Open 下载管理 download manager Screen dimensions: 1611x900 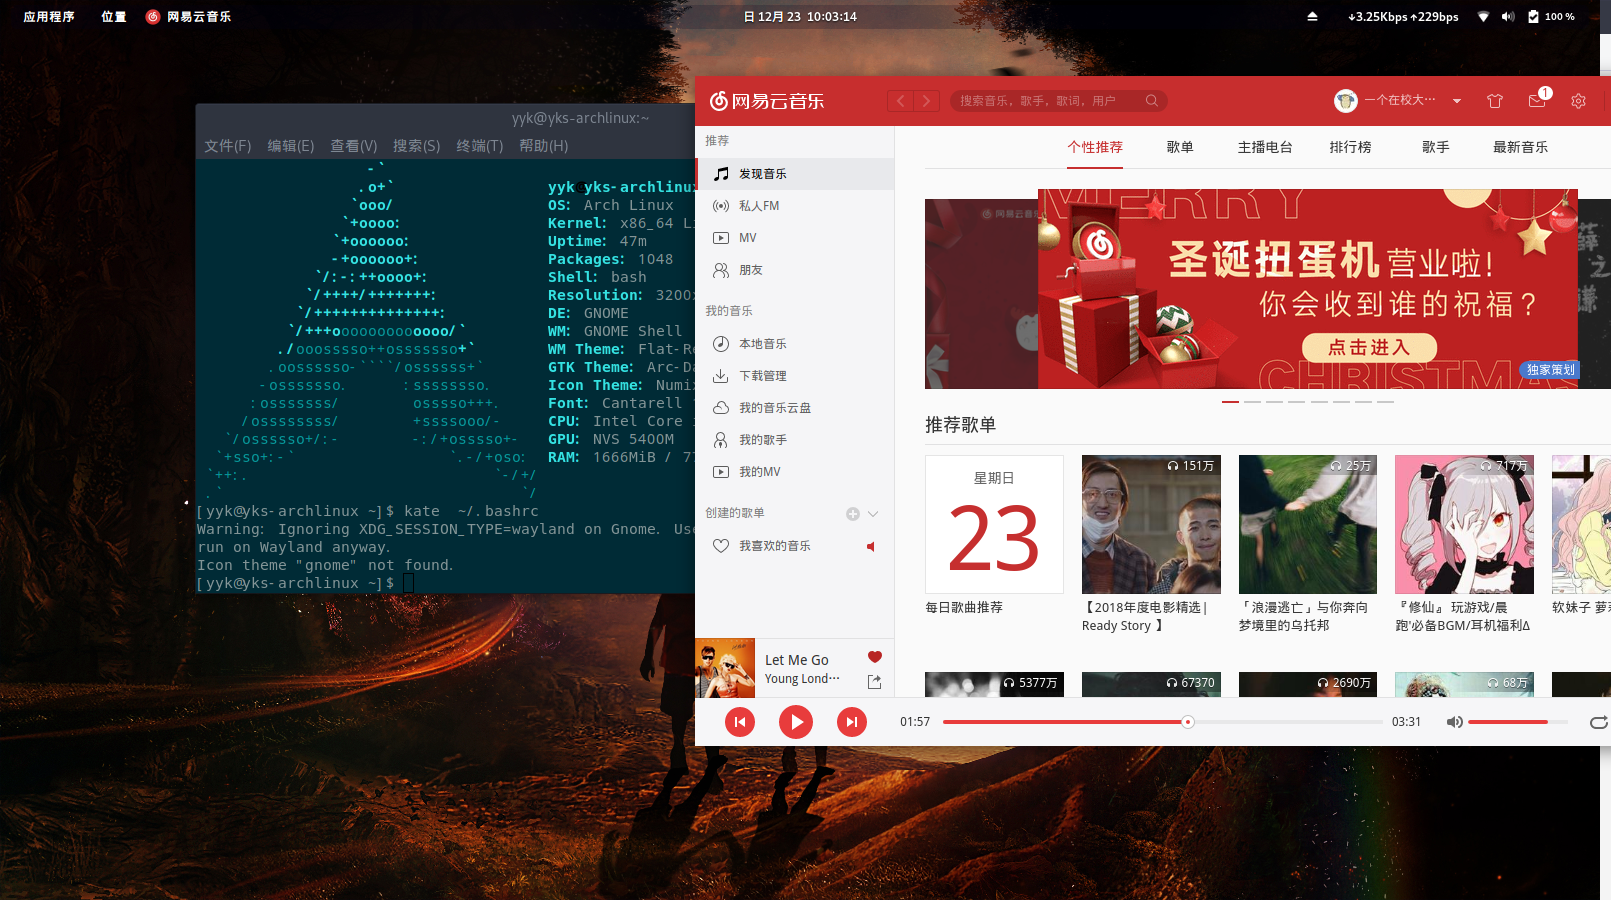(x=795, y=376)
